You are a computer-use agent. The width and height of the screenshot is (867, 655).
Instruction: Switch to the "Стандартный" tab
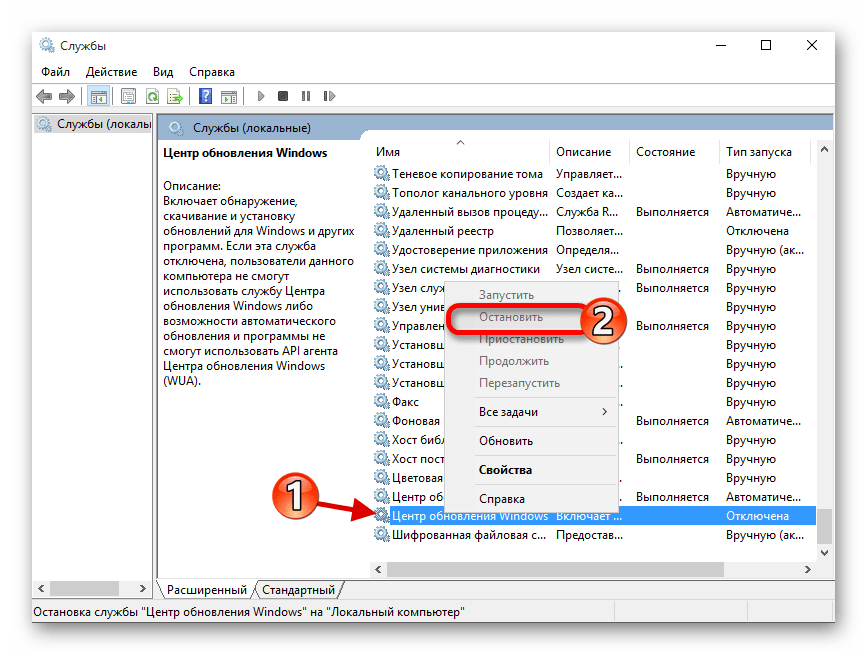tap(299, 590)
